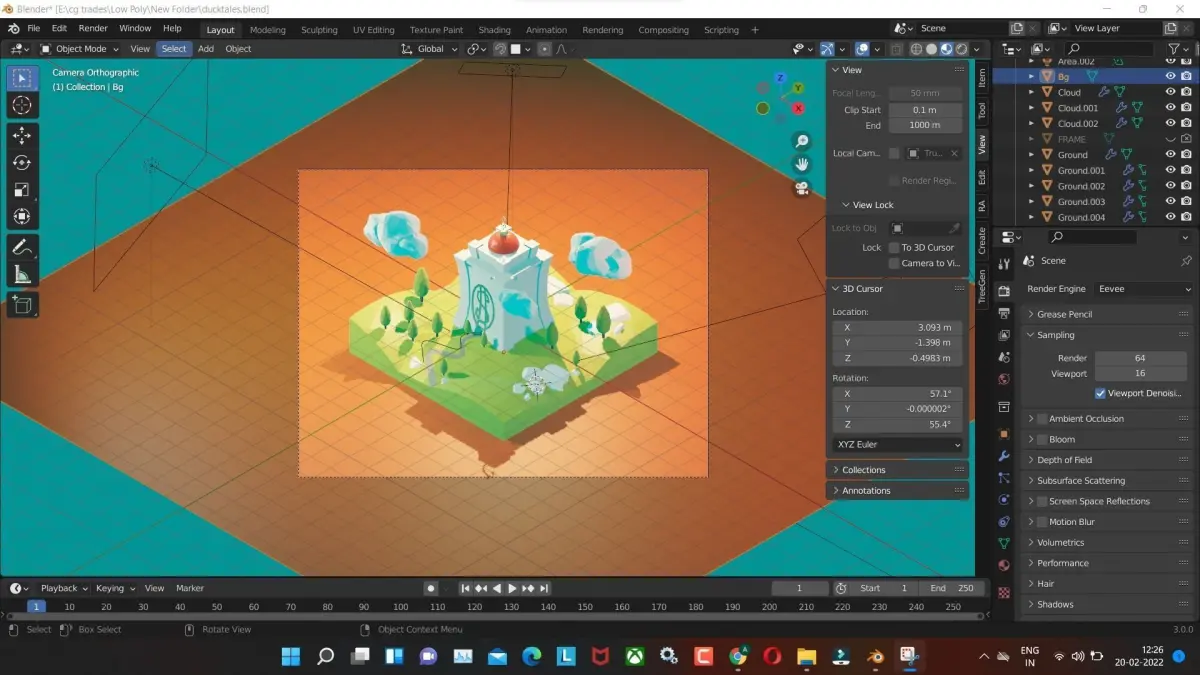Select the Select Box tool
The height and width of the screenshot is (675, 1200).
22,78
